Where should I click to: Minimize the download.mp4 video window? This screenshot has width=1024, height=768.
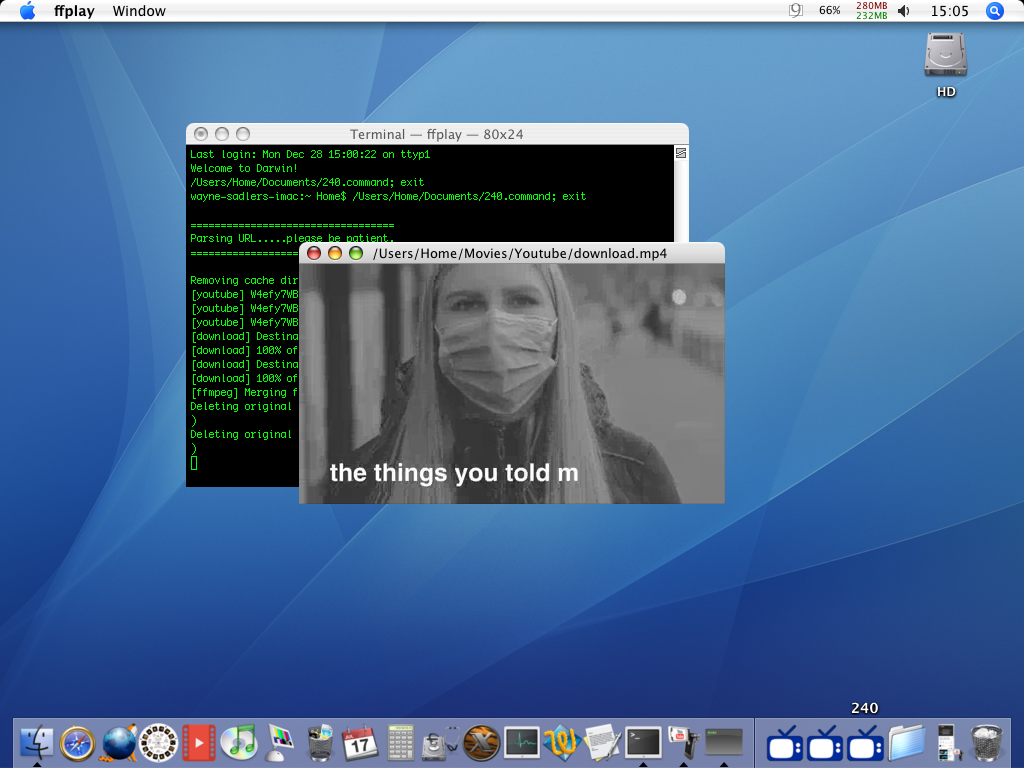(335, 253)
